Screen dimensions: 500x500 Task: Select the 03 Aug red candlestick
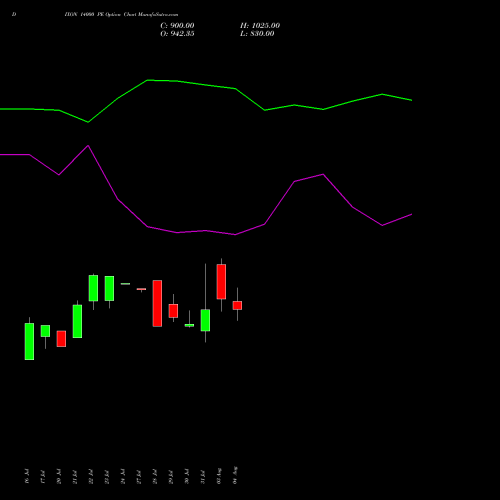click(221, 282)
